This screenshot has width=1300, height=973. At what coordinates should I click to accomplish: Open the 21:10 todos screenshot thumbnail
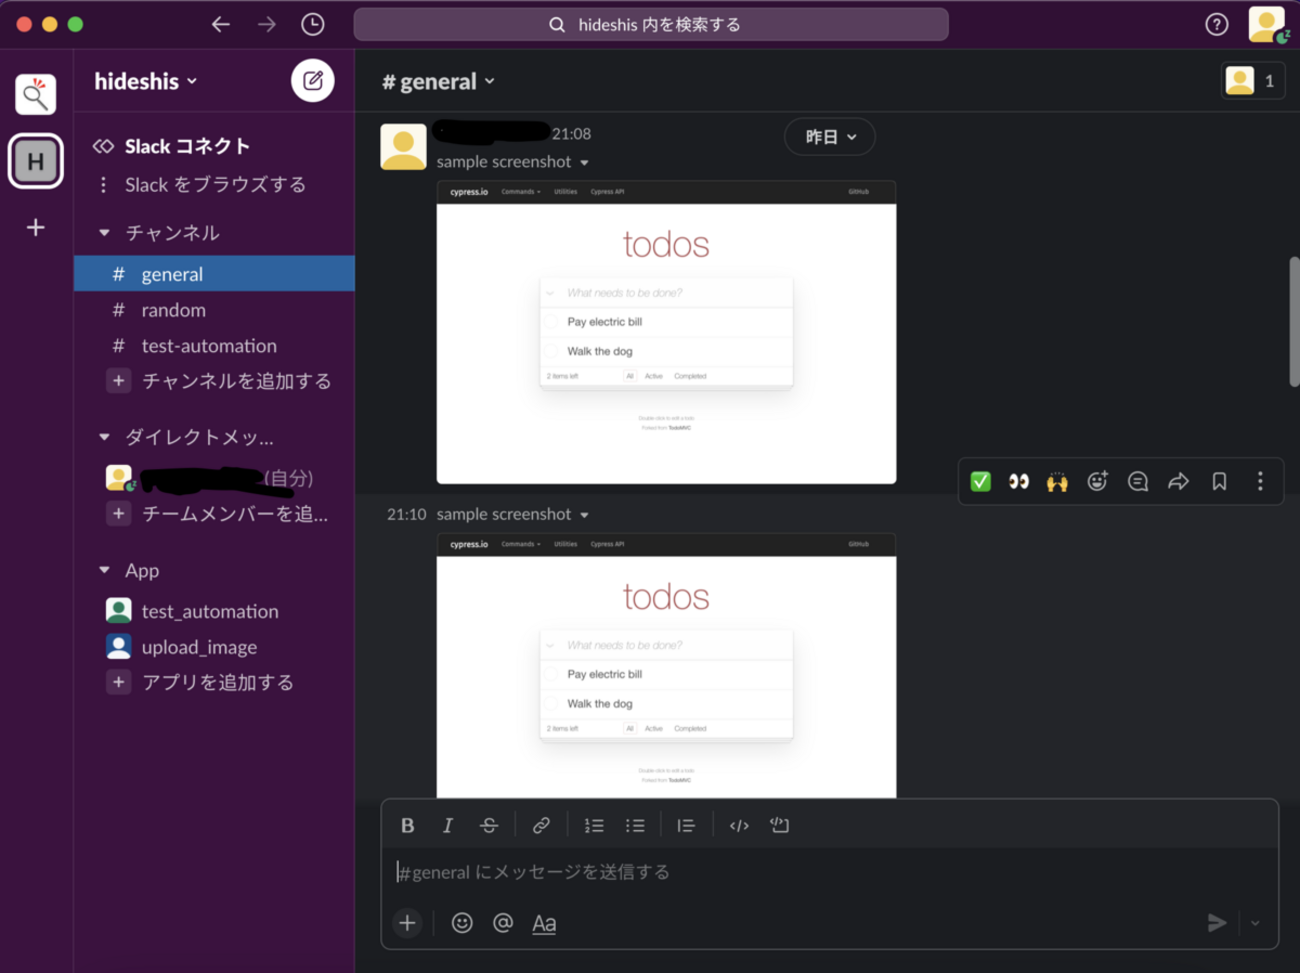point(666,665)
